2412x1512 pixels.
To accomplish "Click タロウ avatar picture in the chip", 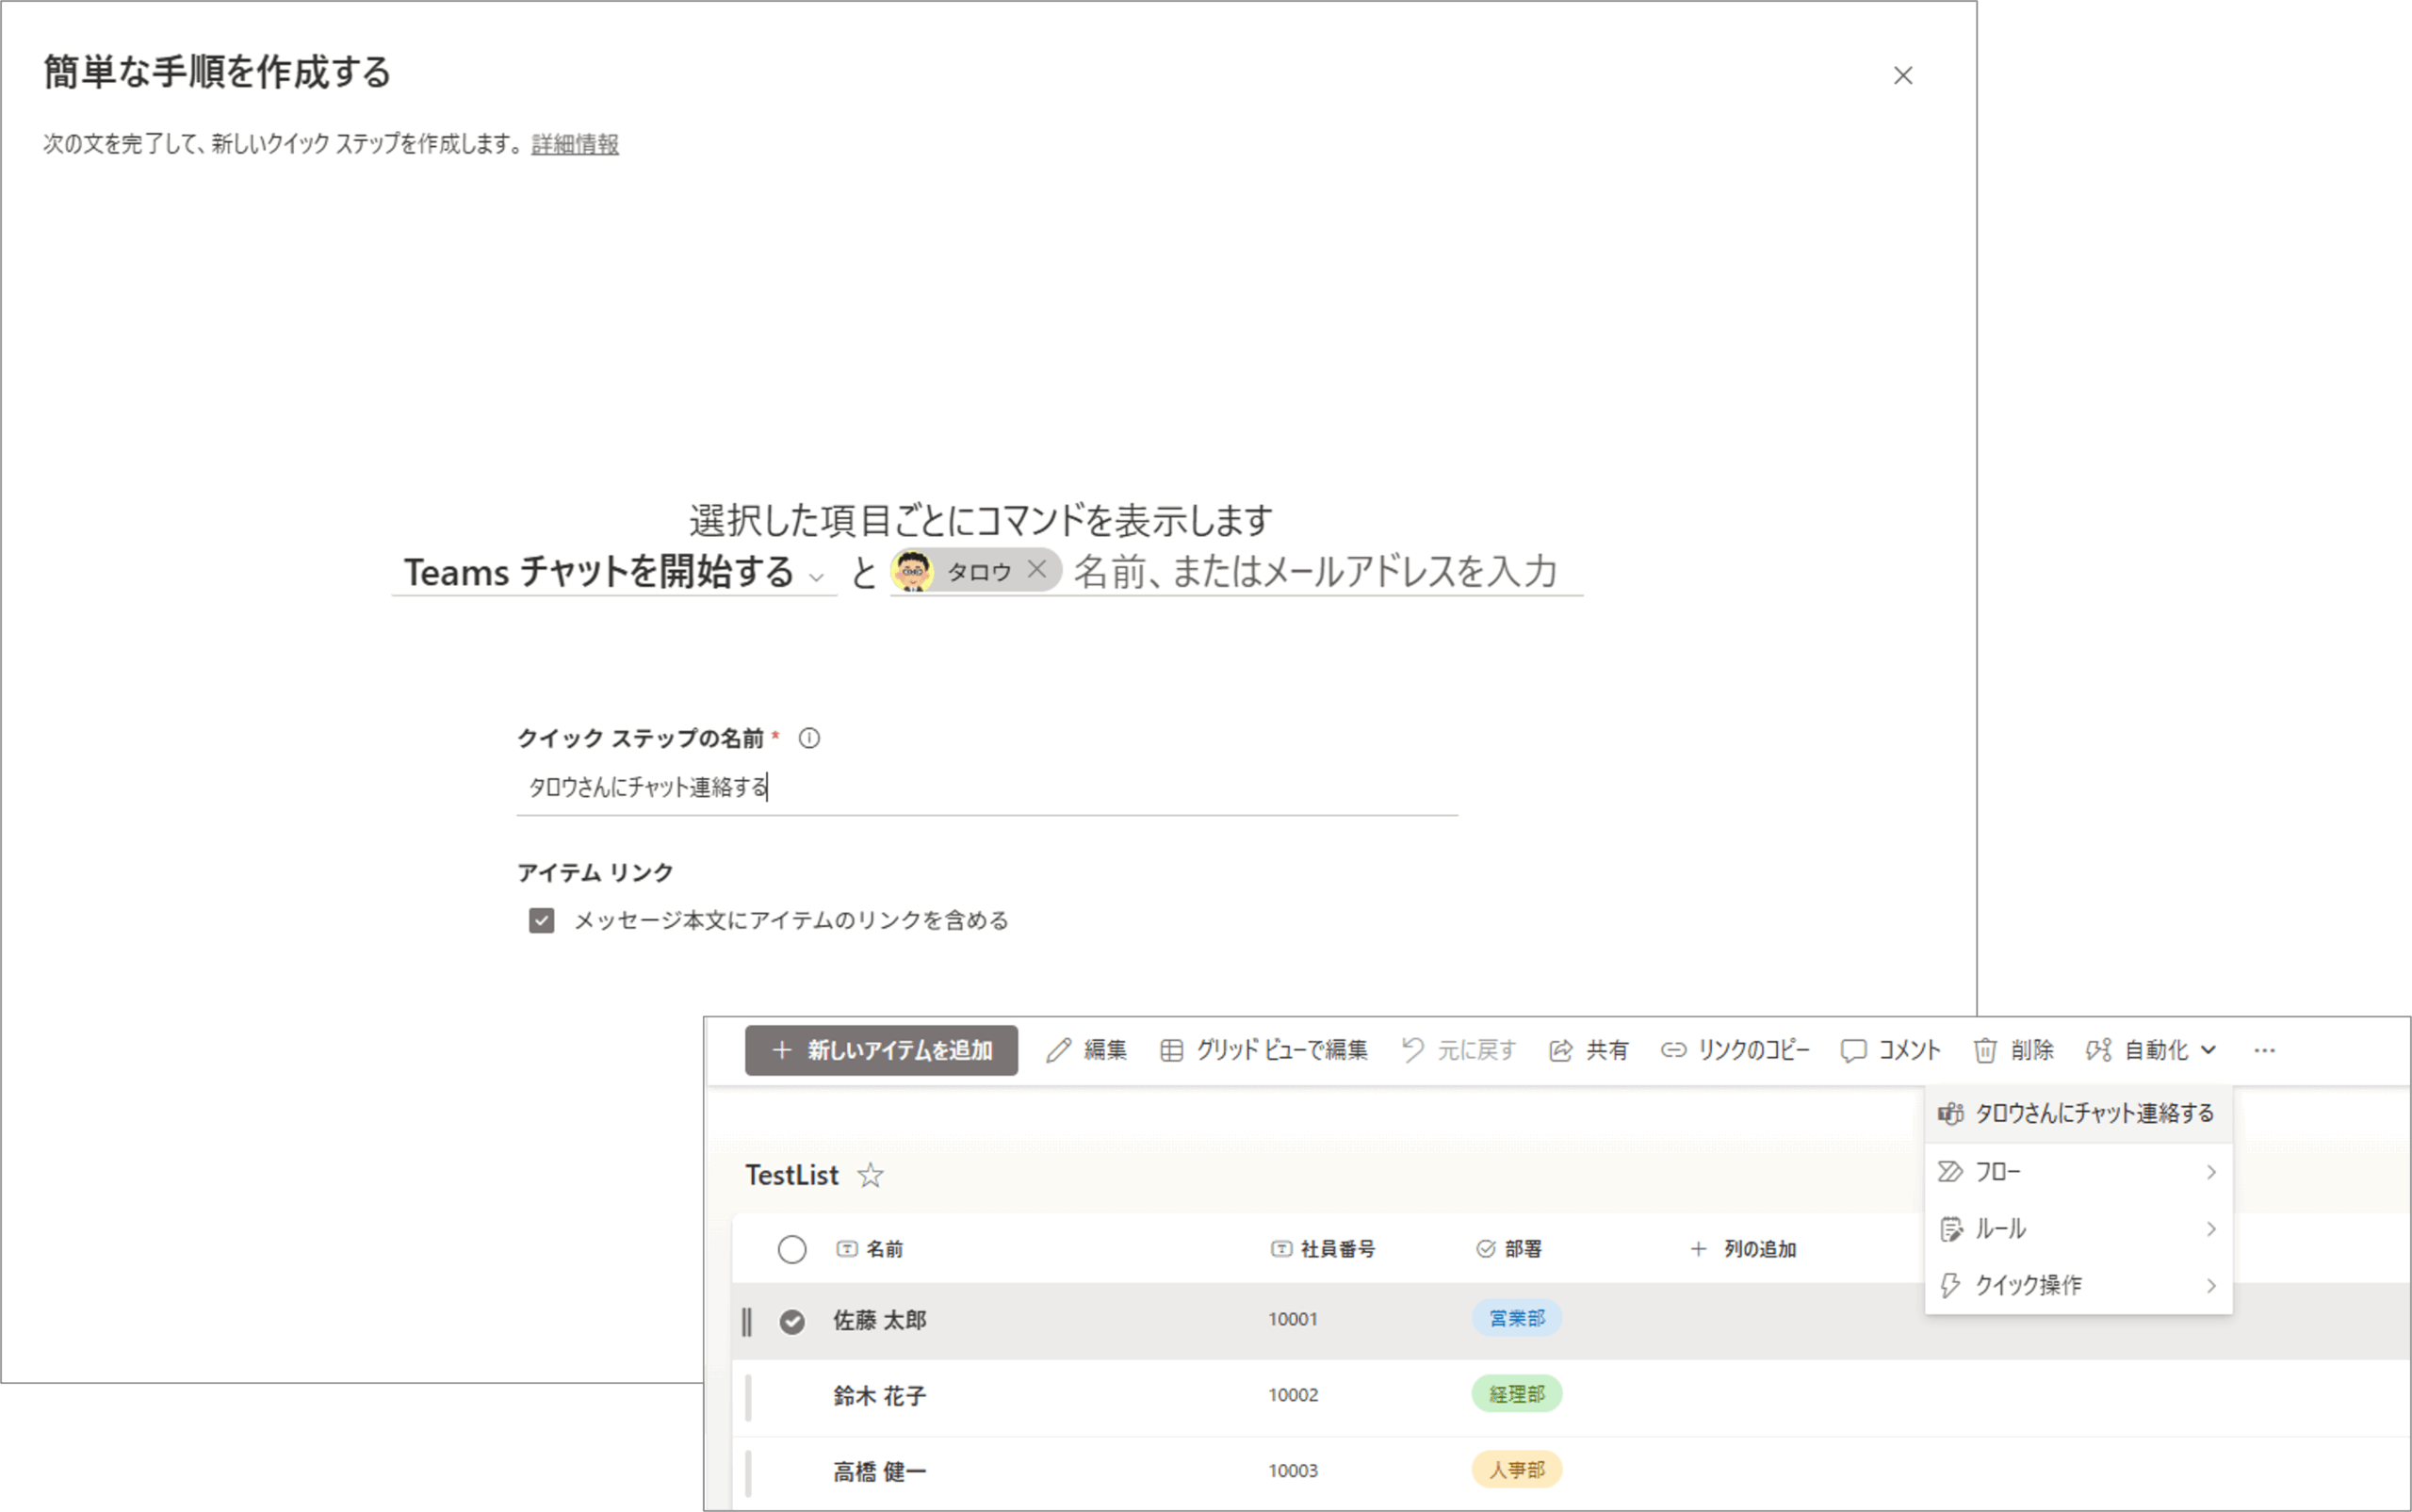I will [x=912, y=571].
